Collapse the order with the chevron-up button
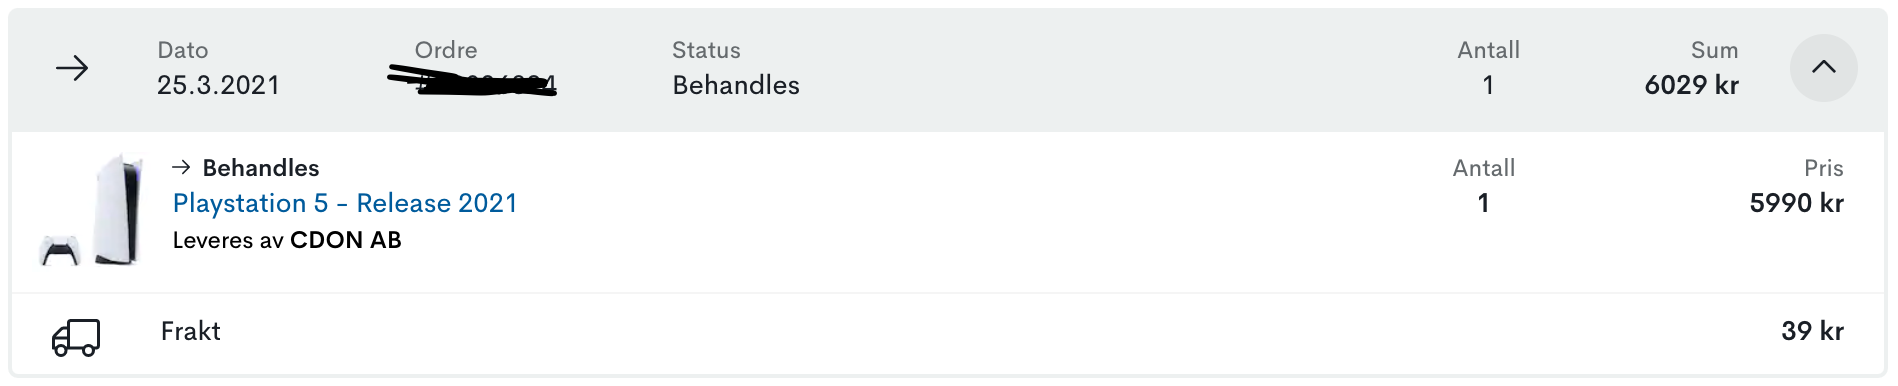 tap(1823, 68)
